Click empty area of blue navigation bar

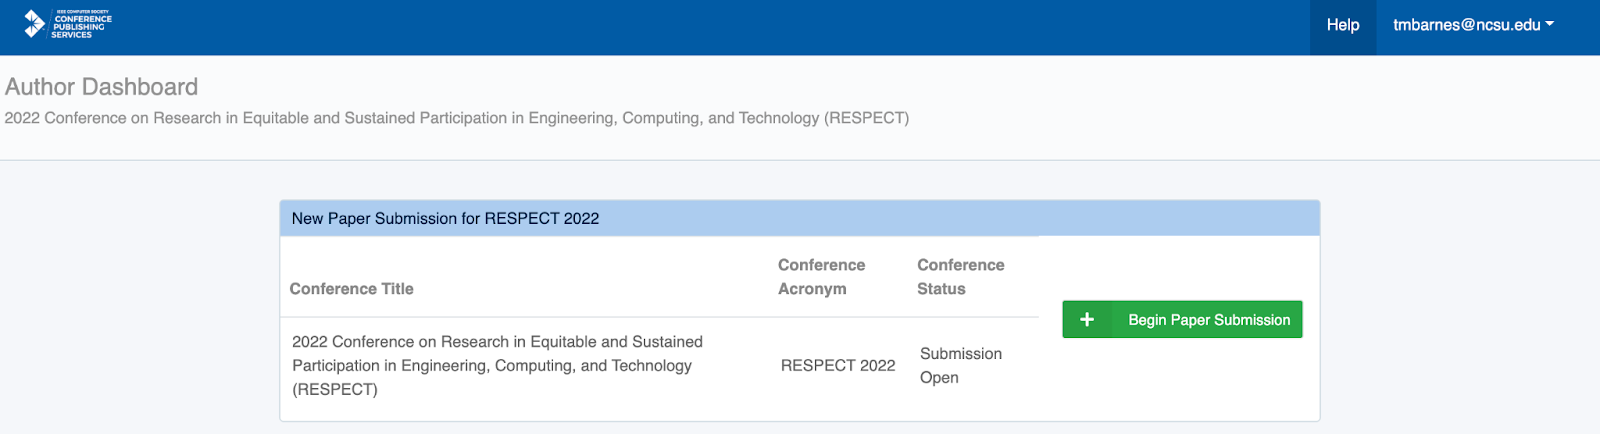[x=700, y=27]
